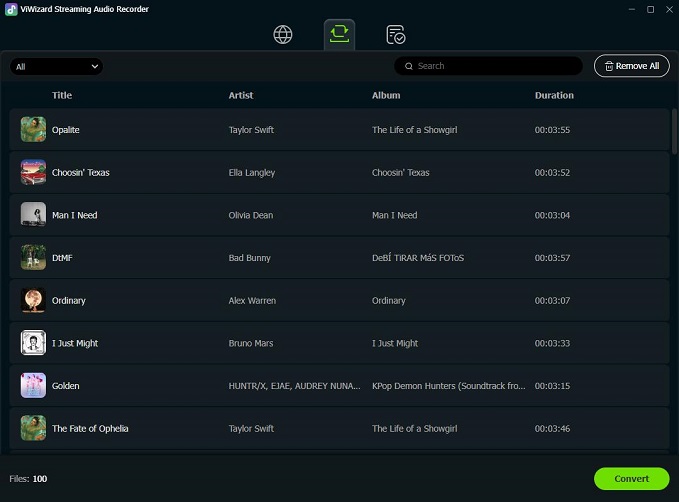The width and height of the screenshot is (679, 502).
Task: Switch to the converting list tab
Action: coord(339,34)
